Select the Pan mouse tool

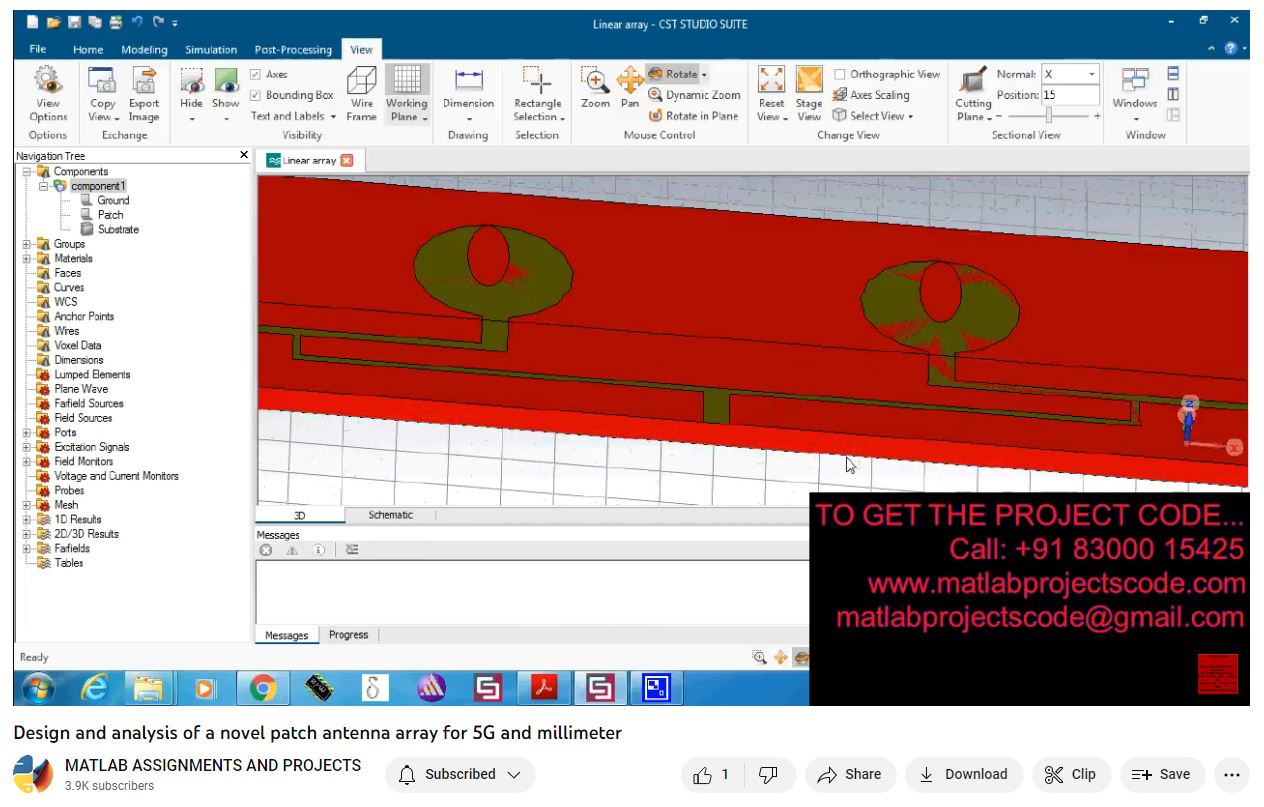[629, 88]
